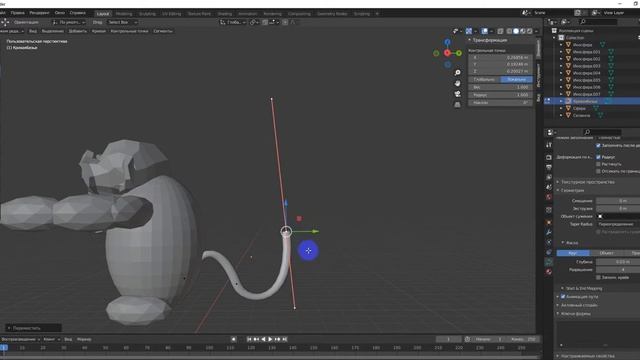Open the global transform orientation dropdown
Screen dimensions: 640x360
[x=233, y=22]
